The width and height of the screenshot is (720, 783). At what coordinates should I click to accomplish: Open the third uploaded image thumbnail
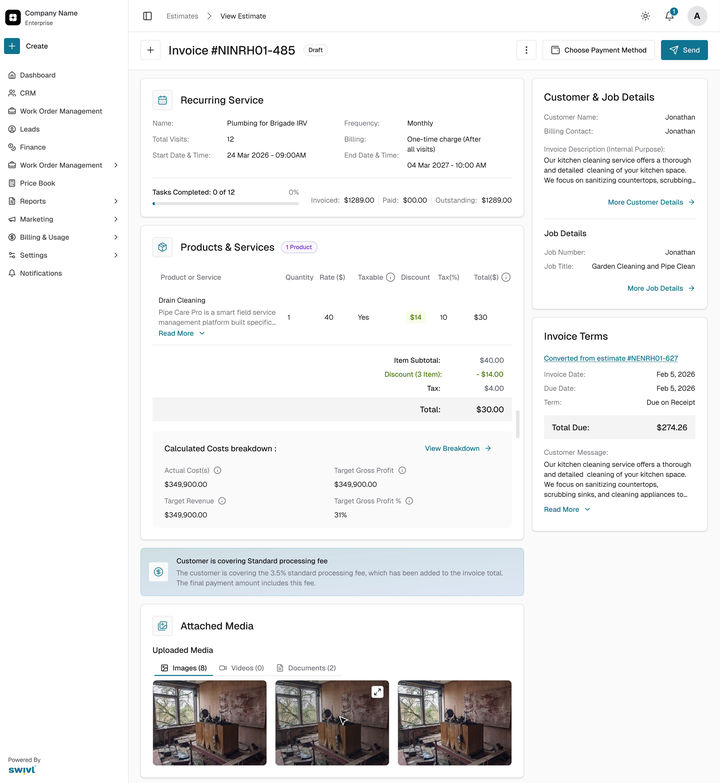[x=454, y=723]
